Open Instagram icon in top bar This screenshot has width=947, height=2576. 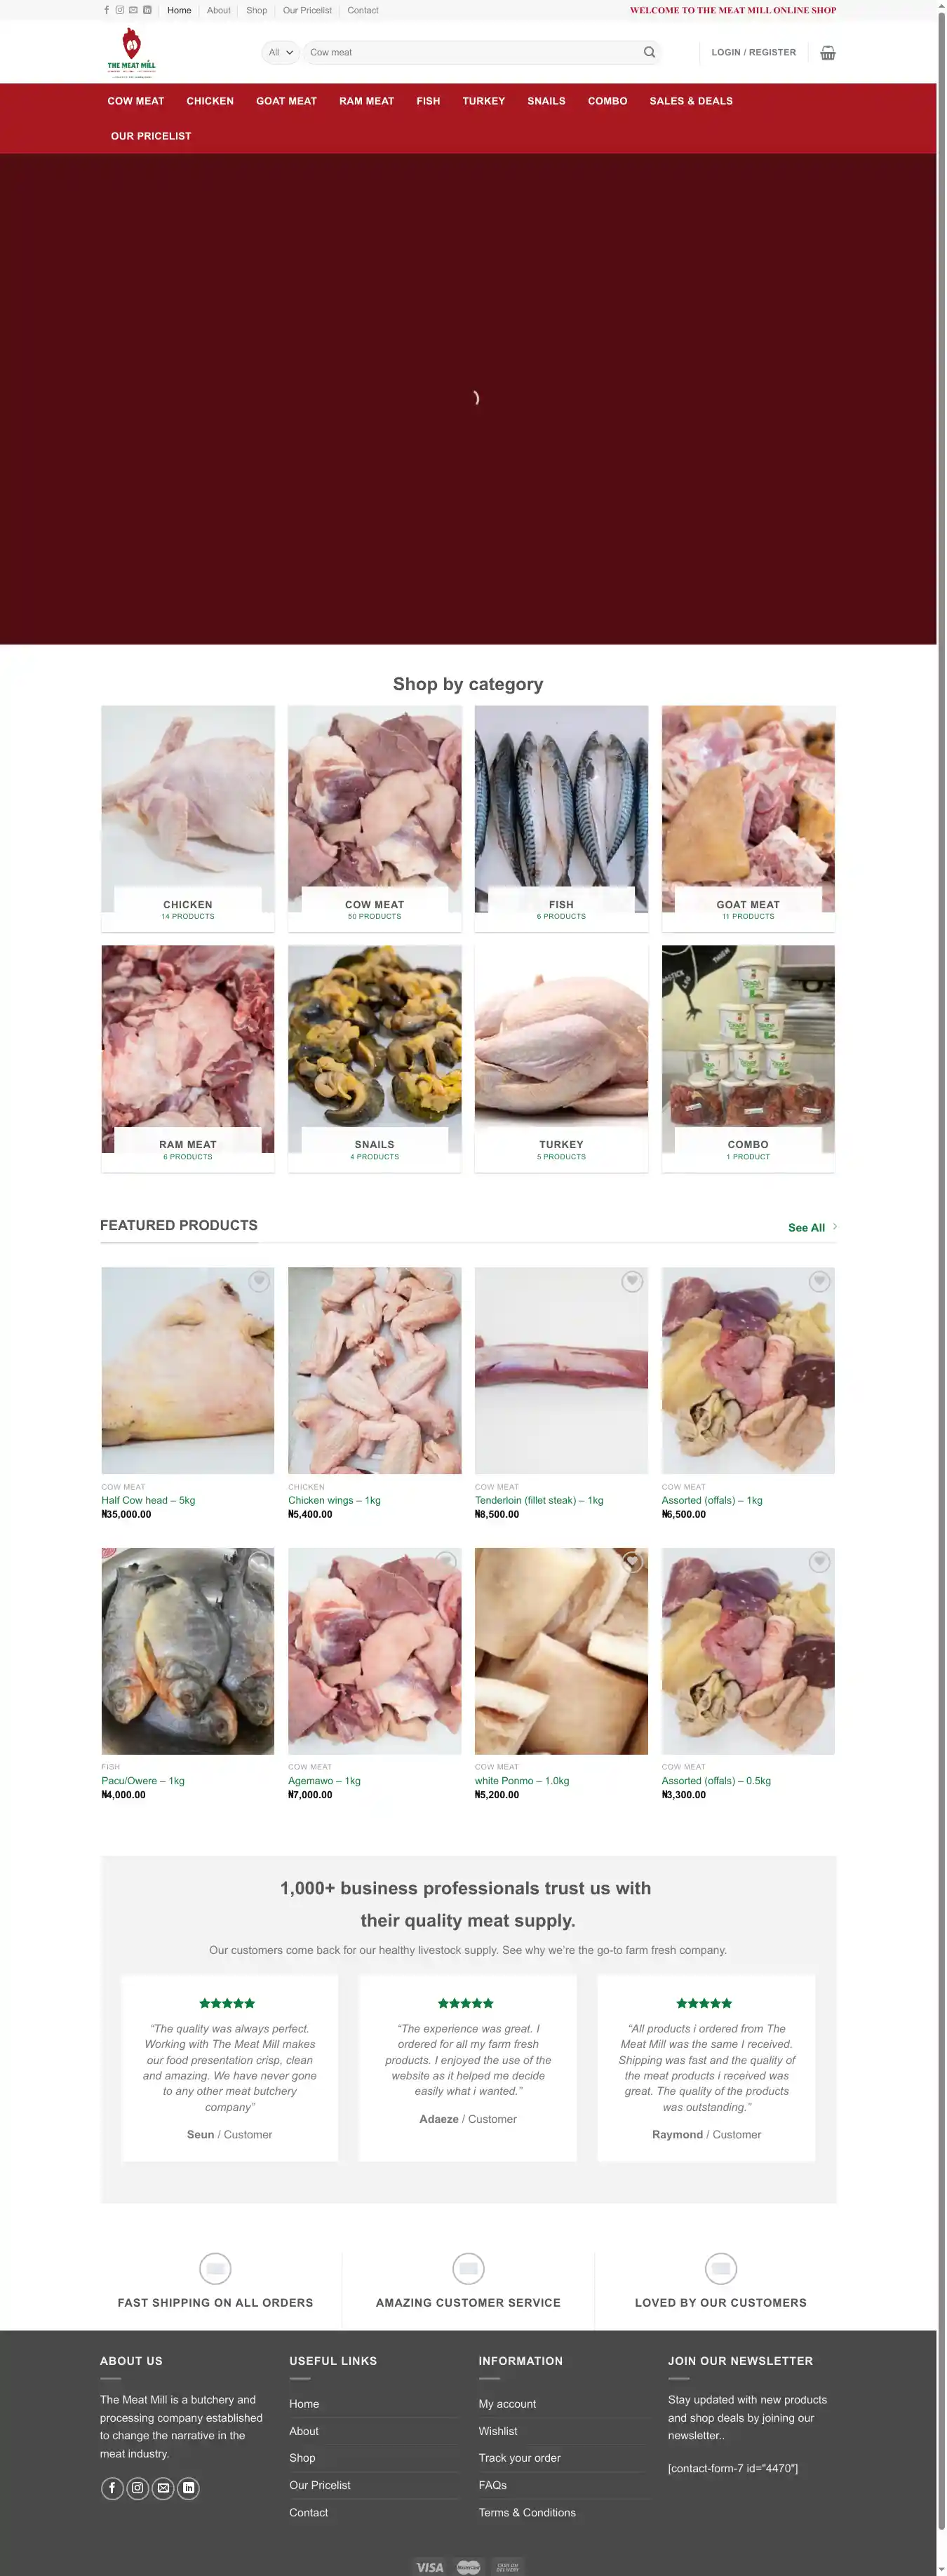pyautogui.click(x=120, y=10)
